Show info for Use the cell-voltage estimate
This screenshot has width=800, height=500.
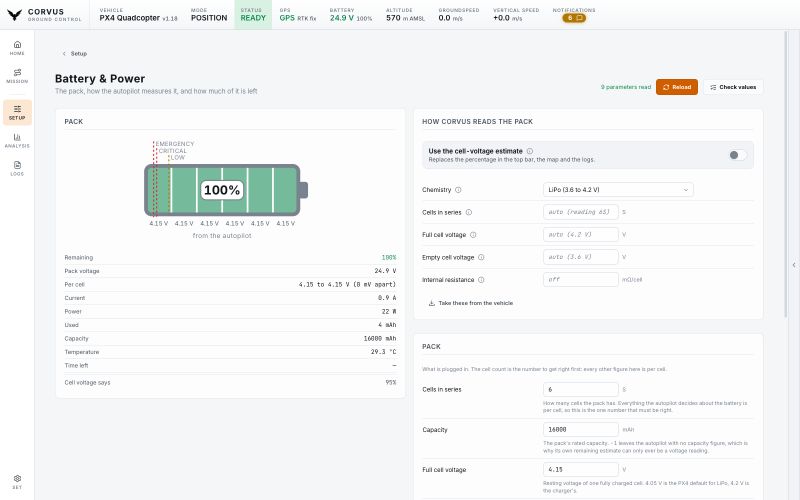click(530, 151)
